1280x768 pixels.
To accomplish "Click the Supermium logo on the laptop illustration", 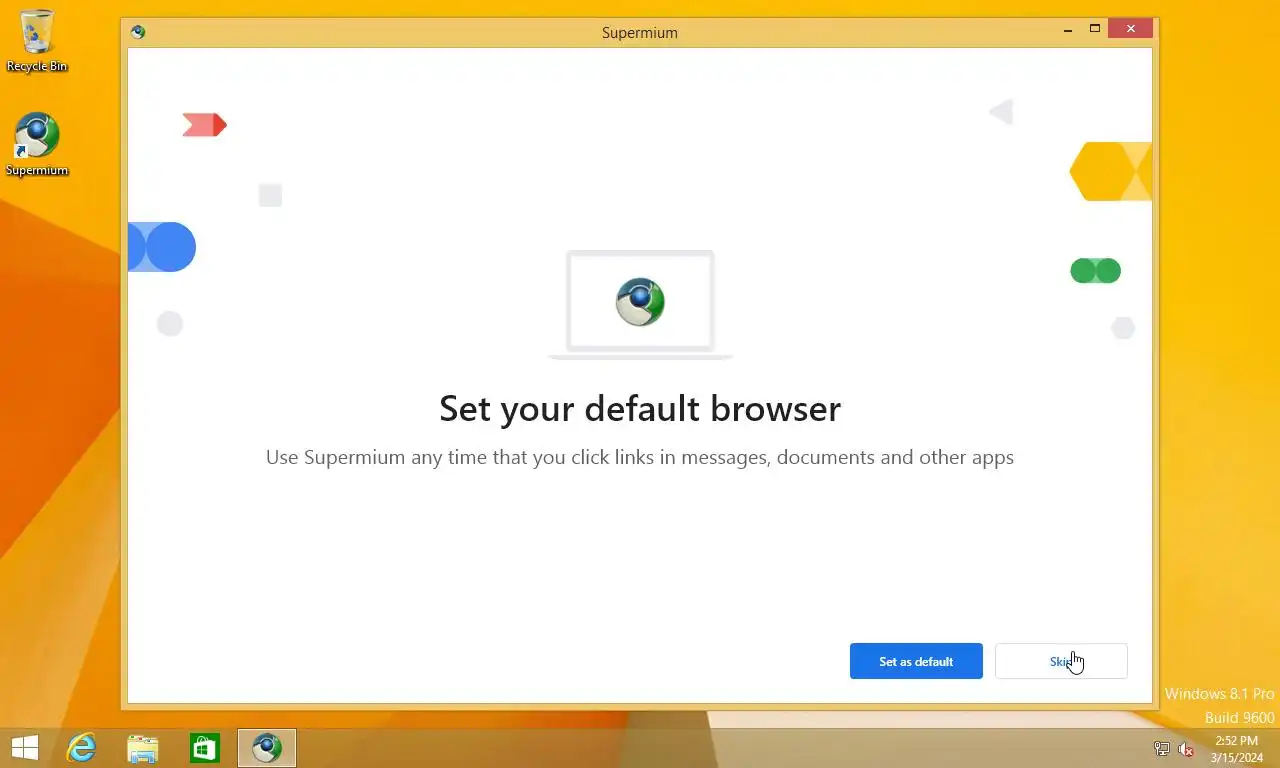I will tap(640, 302).
